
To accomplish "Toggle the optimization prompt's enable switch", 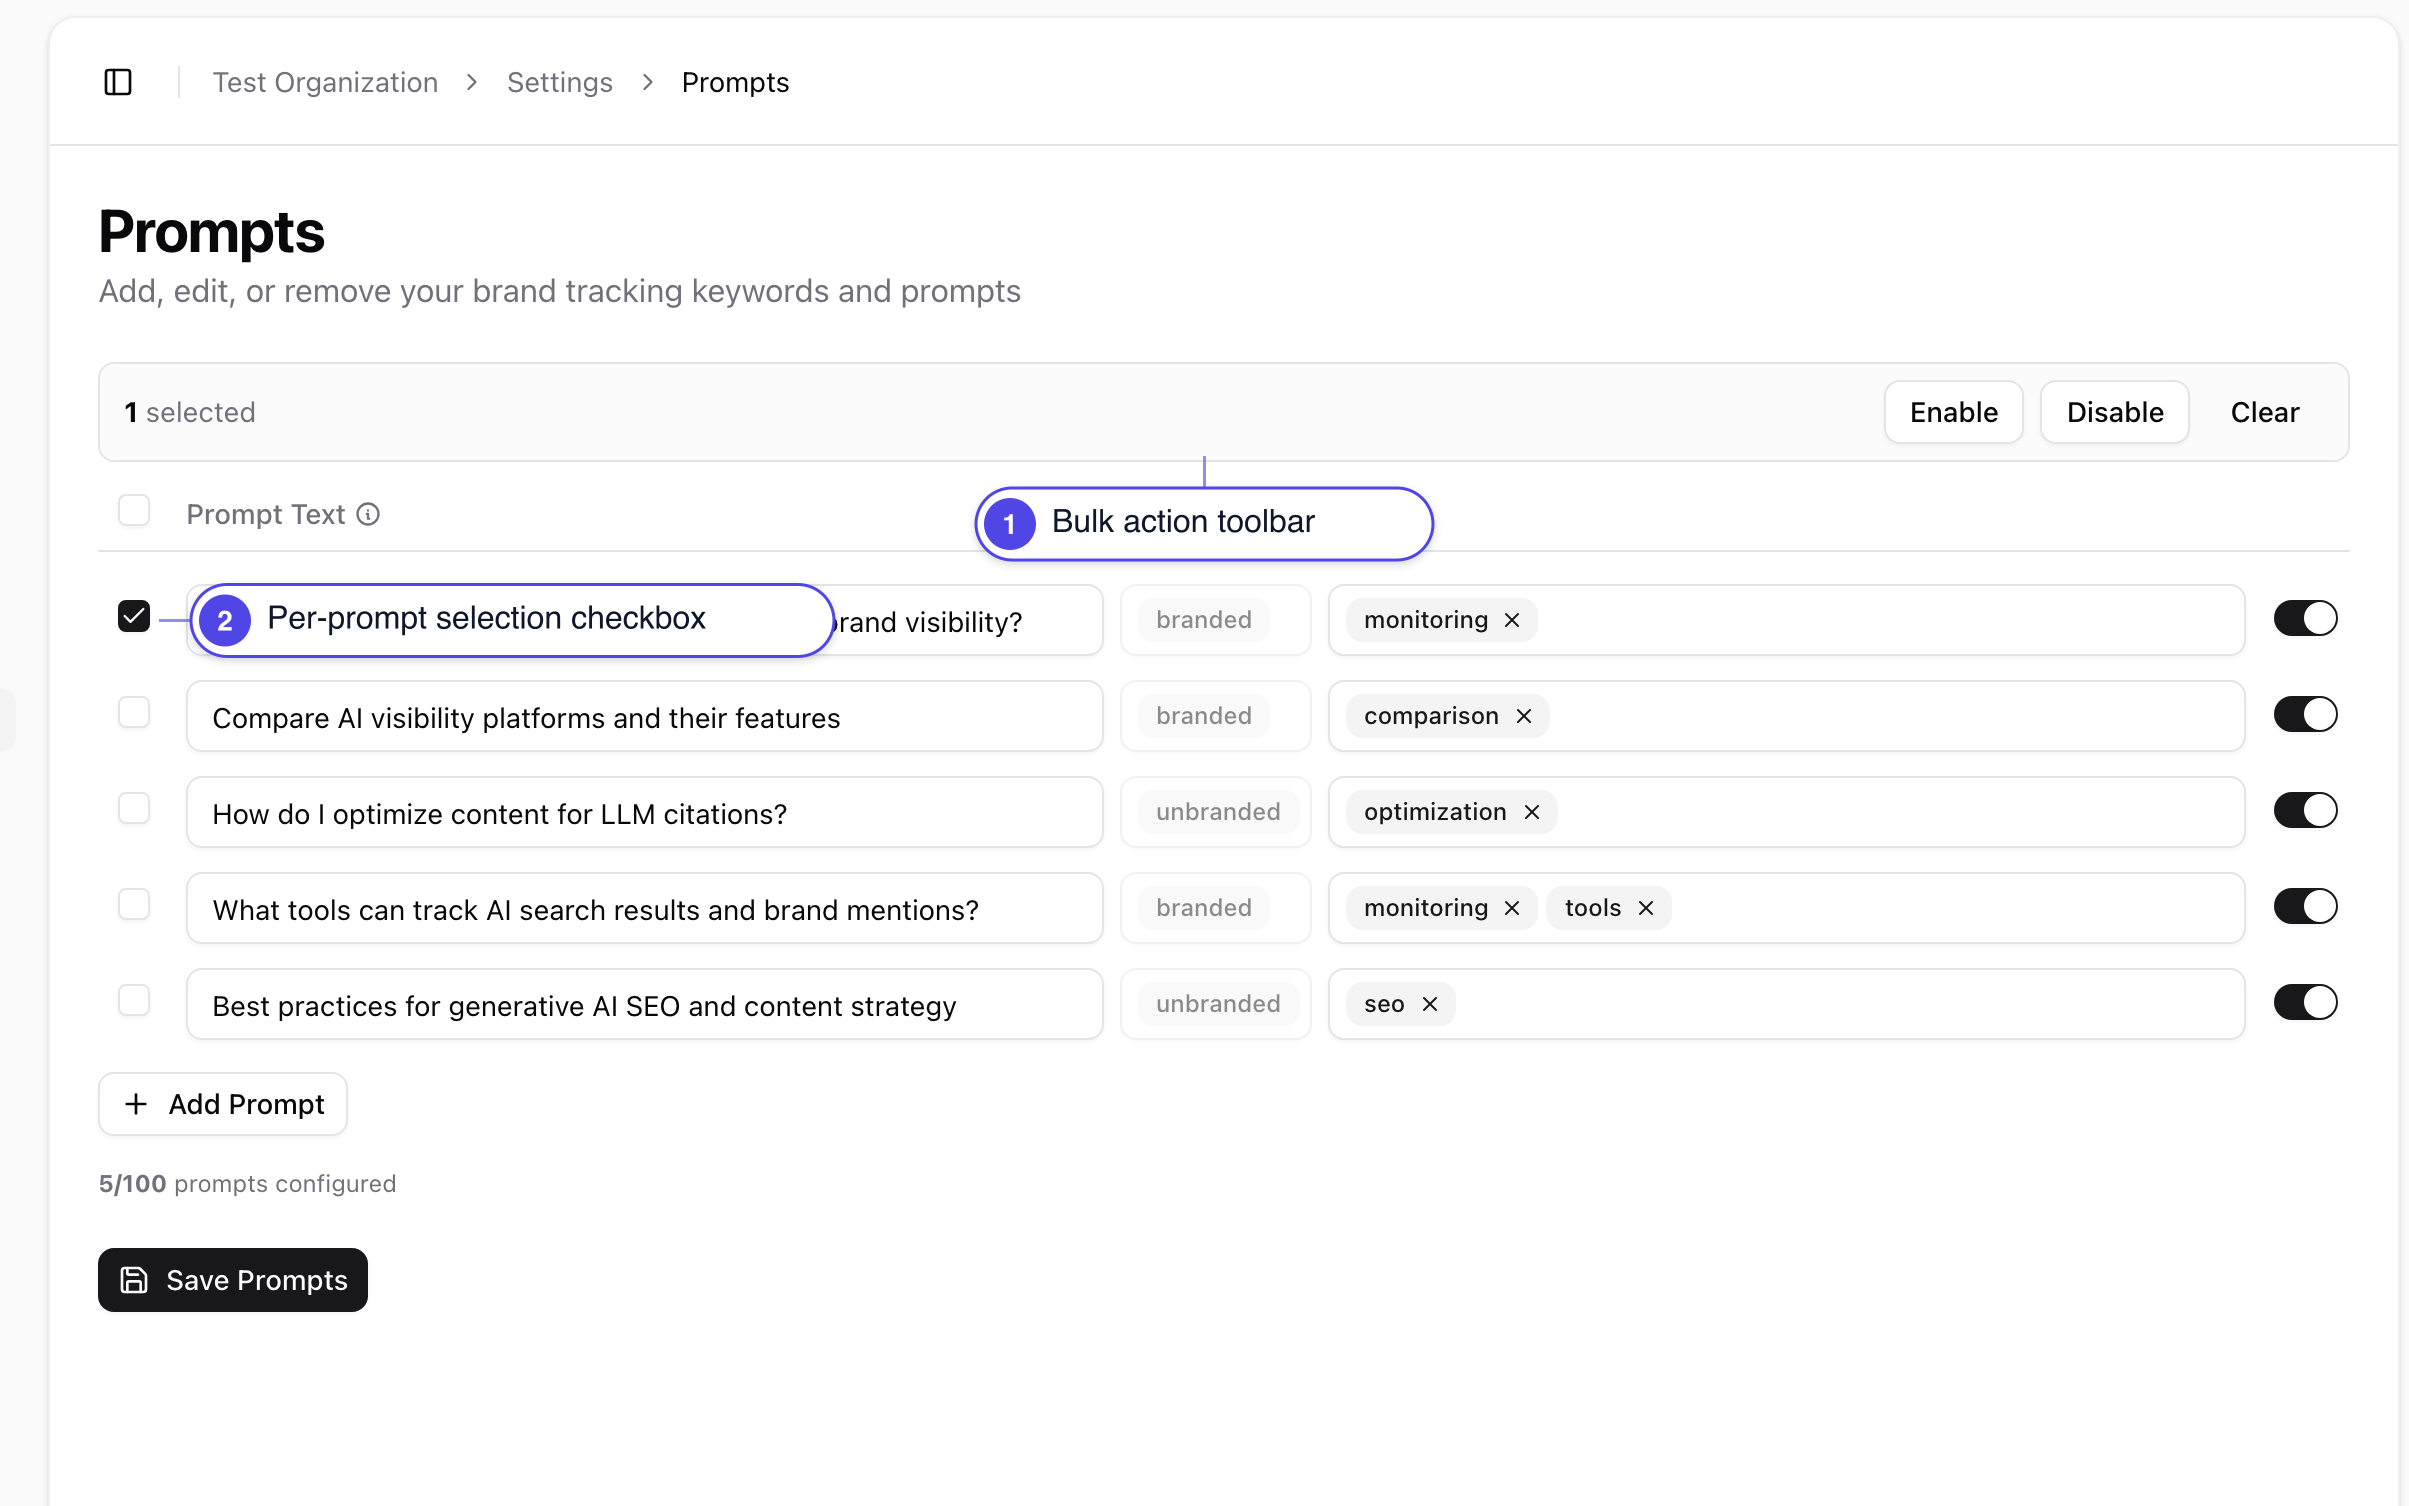I will pyautogui.click(x=2305, y=810).
